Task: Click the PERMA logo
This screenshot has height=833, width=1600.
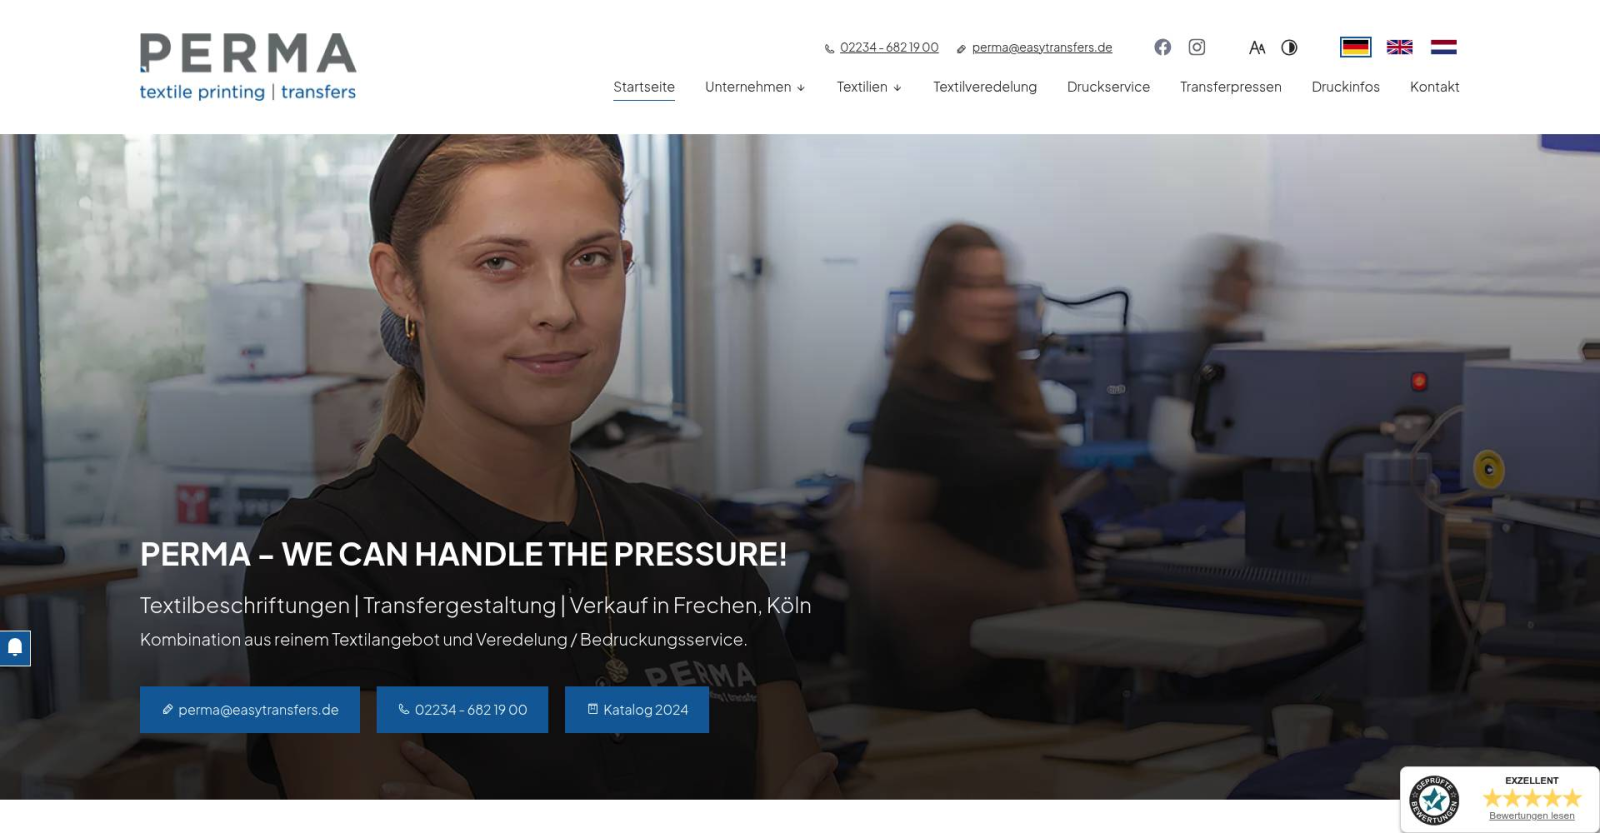Action: point(248,67)
